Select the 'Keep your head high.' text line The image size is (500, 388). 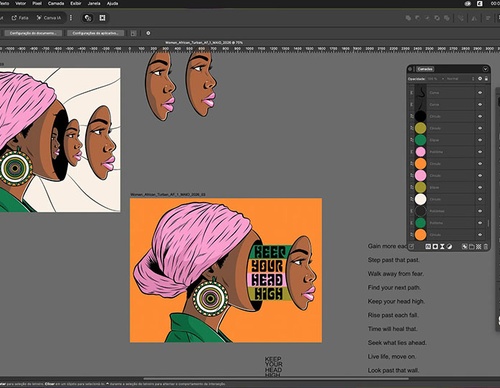(x=396, y=301)
